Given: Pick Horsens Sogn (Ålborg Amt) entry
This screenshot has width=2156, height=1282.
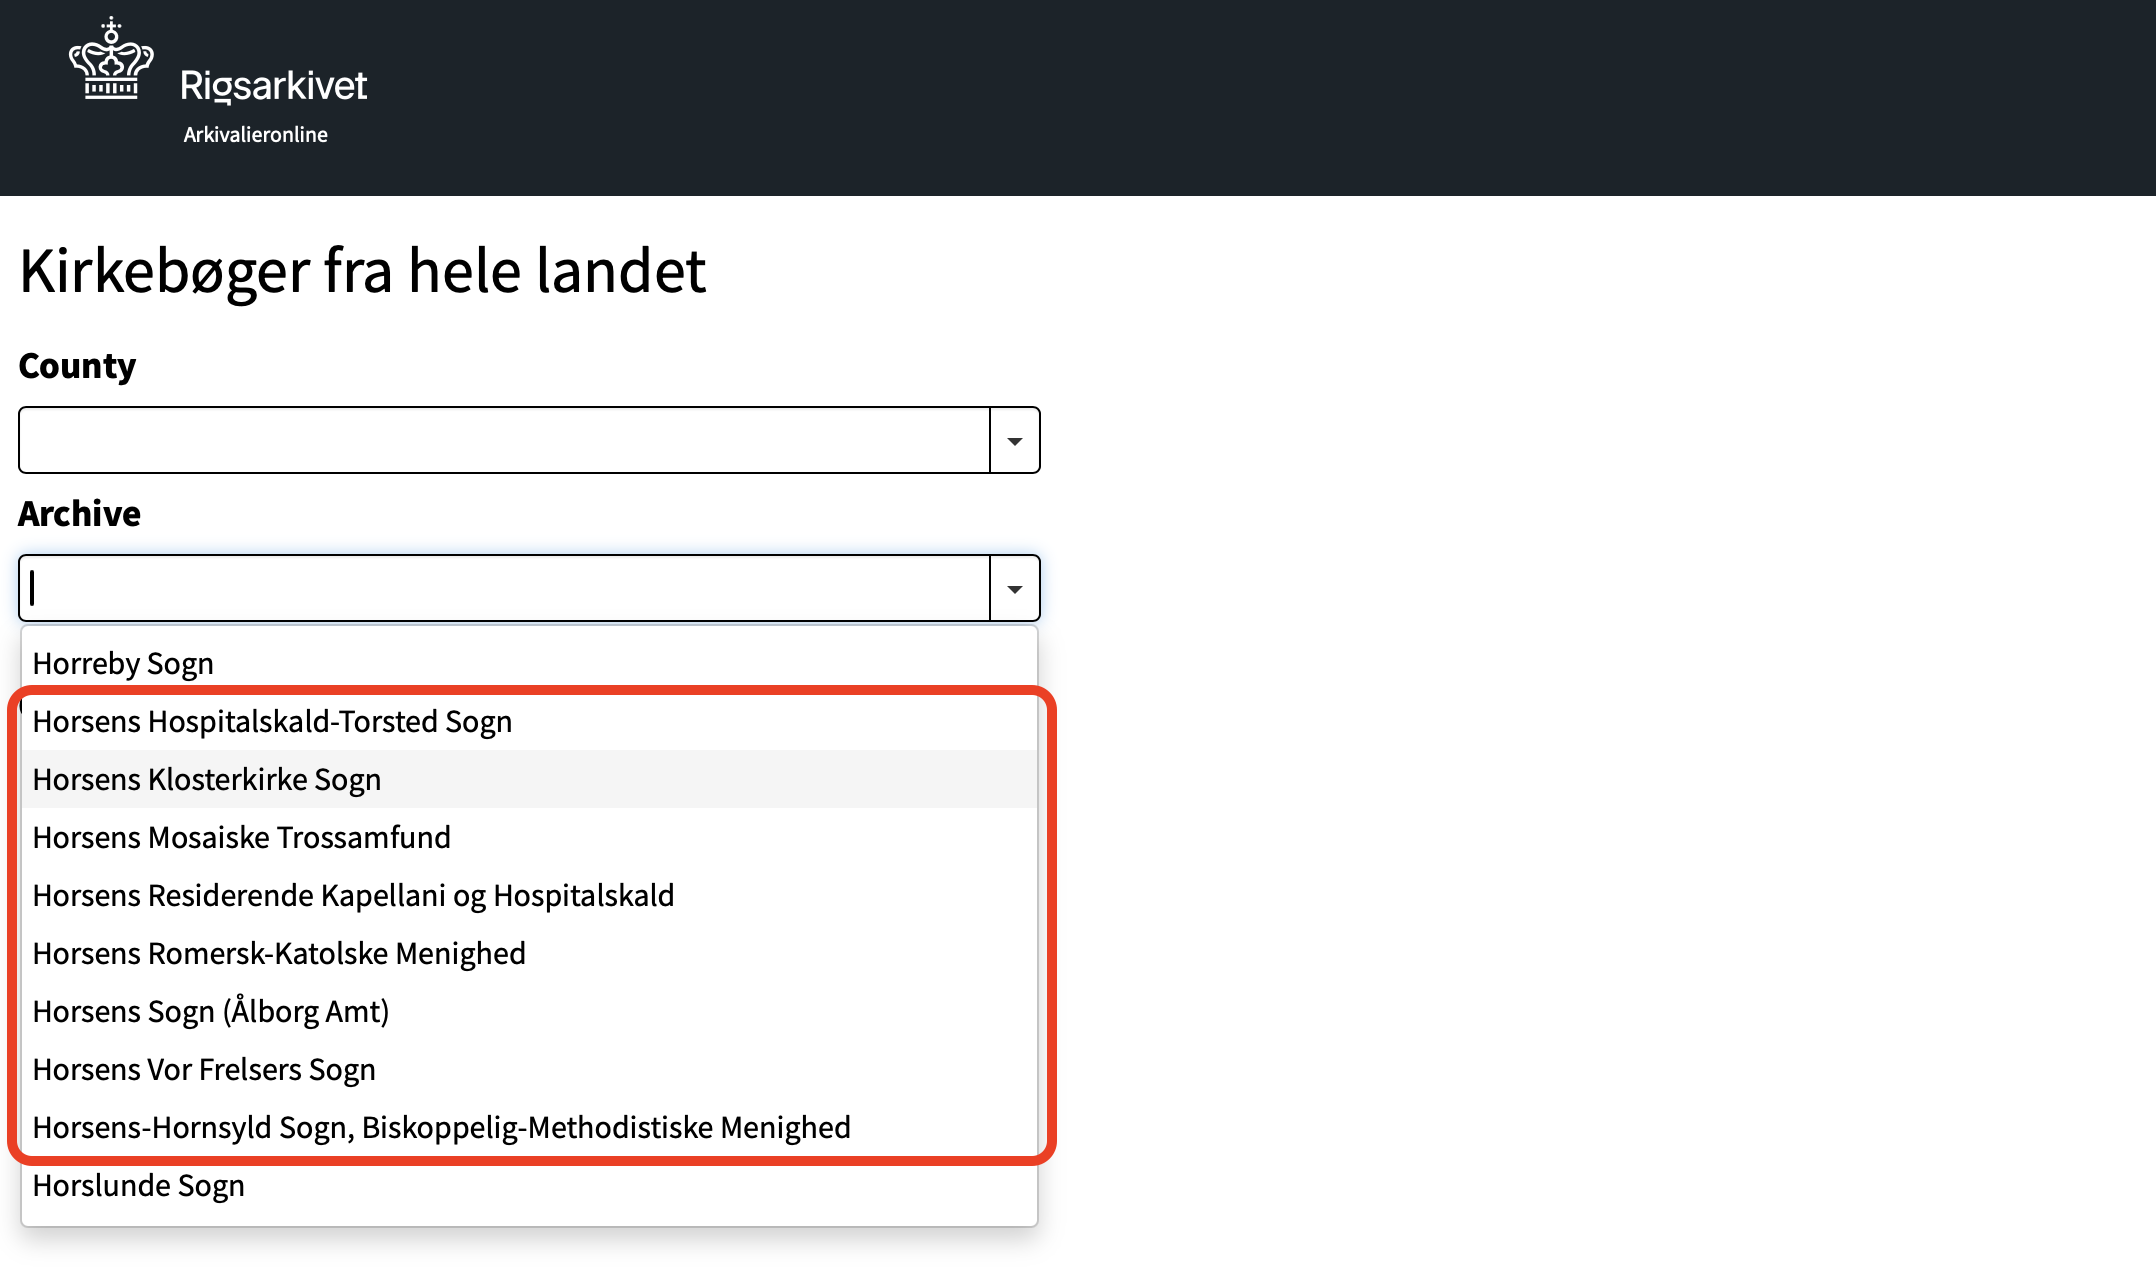Looking at the screenshot, I should [x=529, y=1011].
